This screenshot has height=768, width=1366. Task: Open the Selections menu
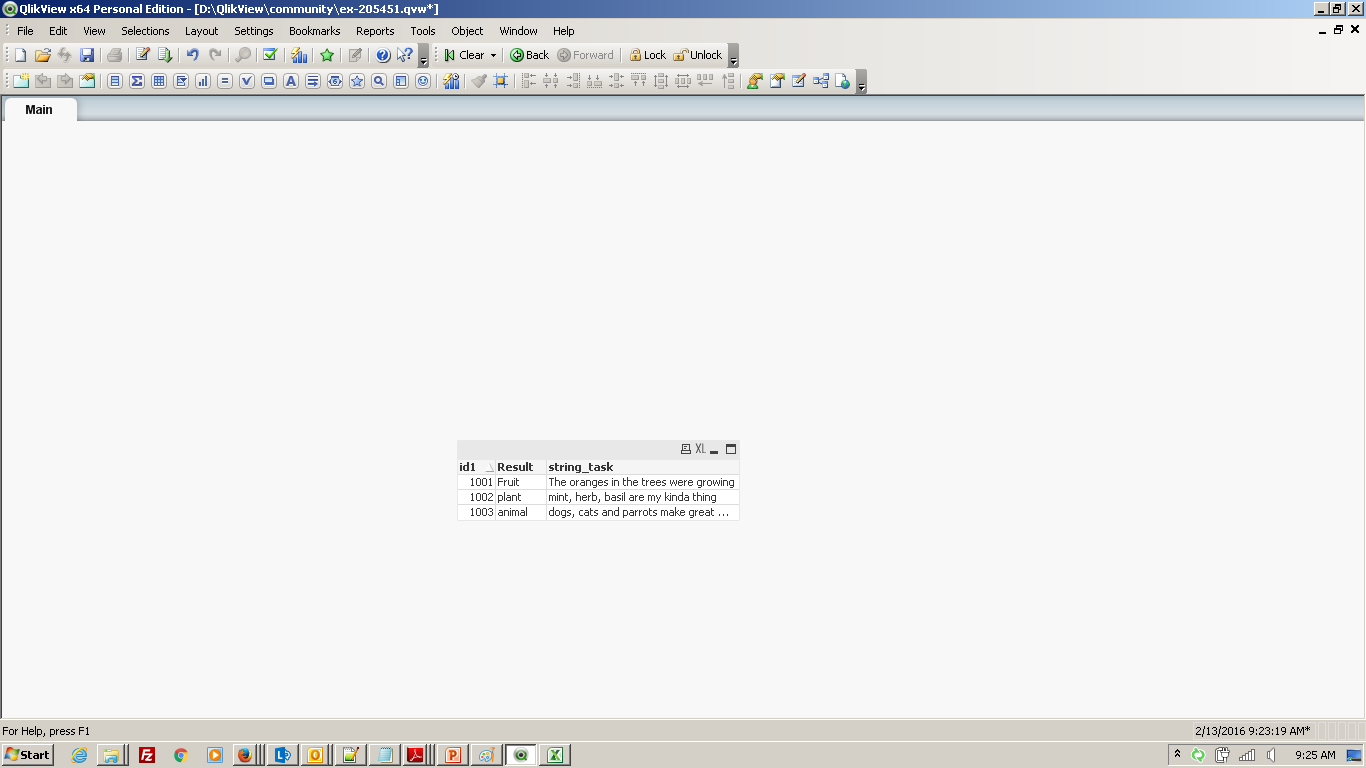click(x=145, y=31)
